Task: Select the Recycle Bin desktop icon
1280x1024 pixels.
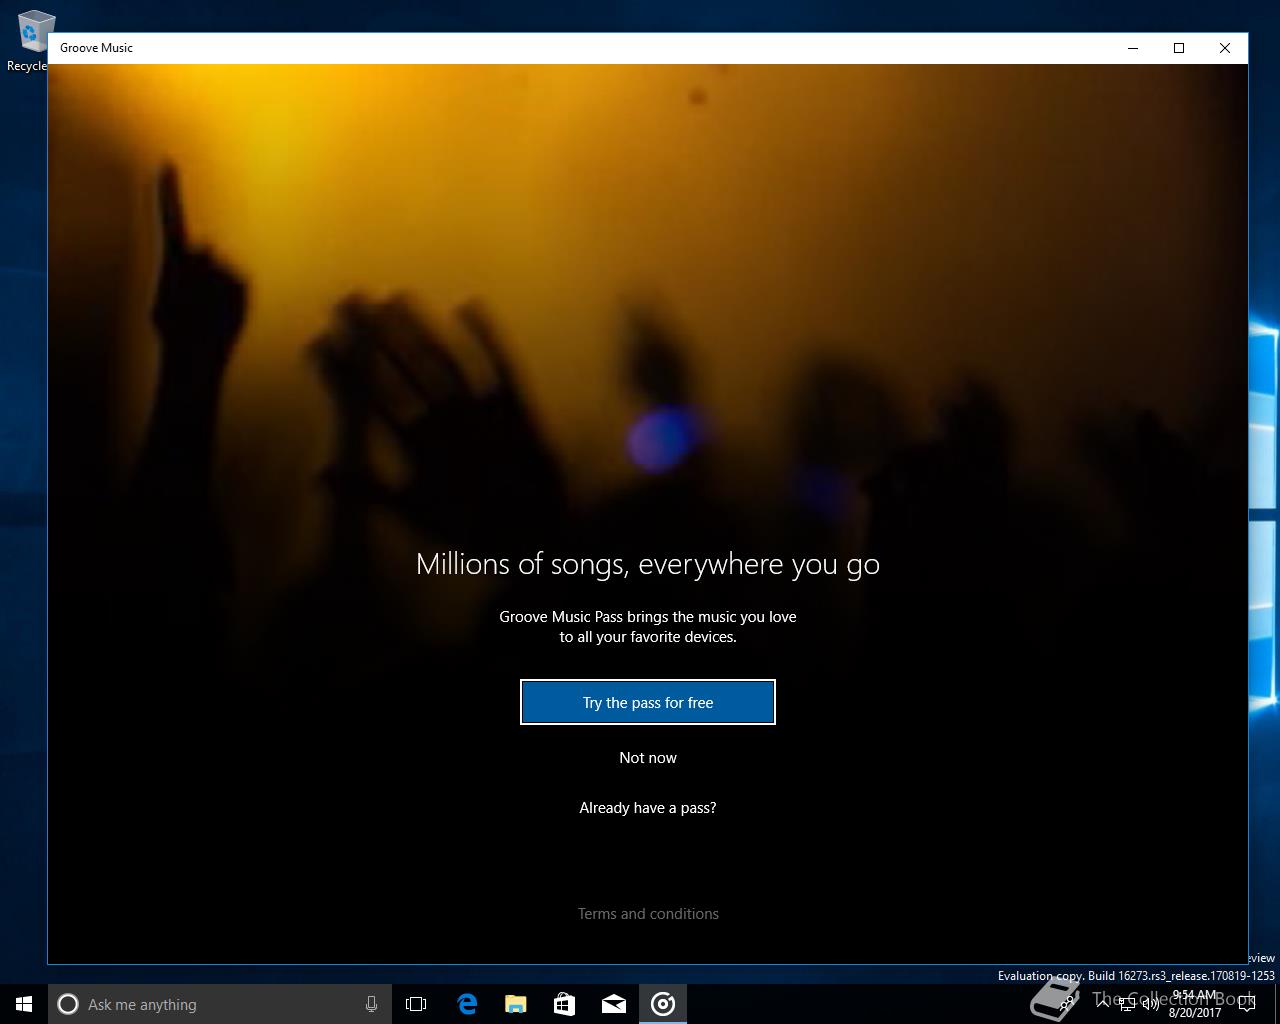Action: pyautogui.click(x=30, y=40)
